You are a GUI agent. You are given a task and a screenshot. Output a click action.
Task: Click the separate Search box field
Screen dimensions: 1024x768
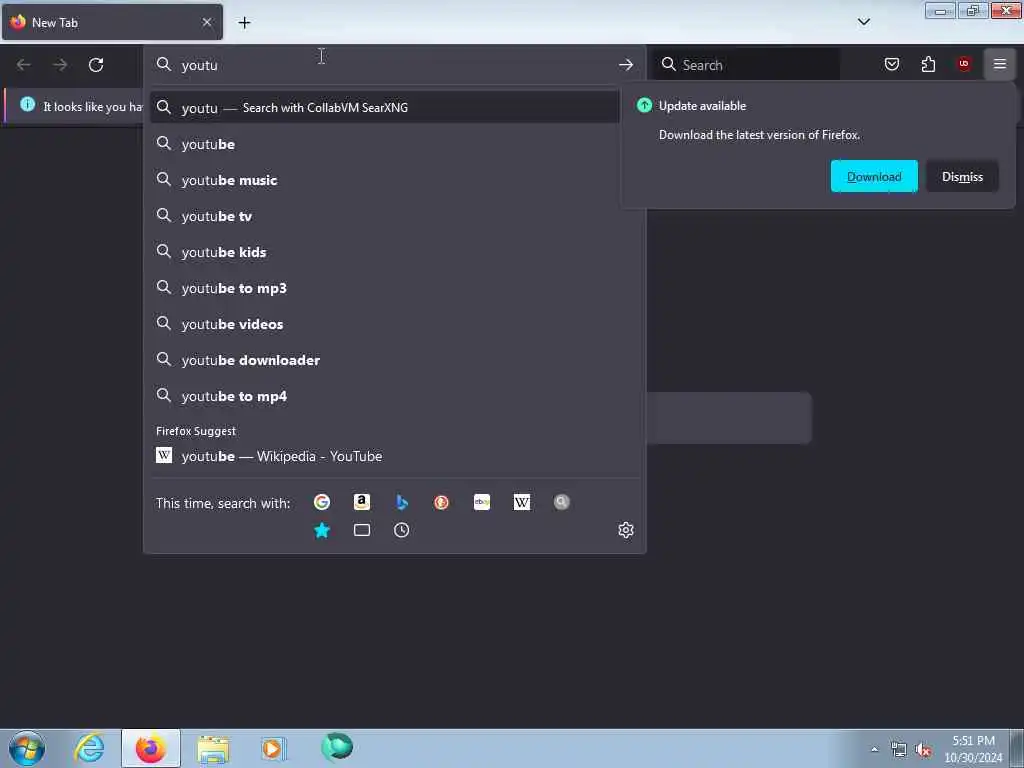pos(747,65)
